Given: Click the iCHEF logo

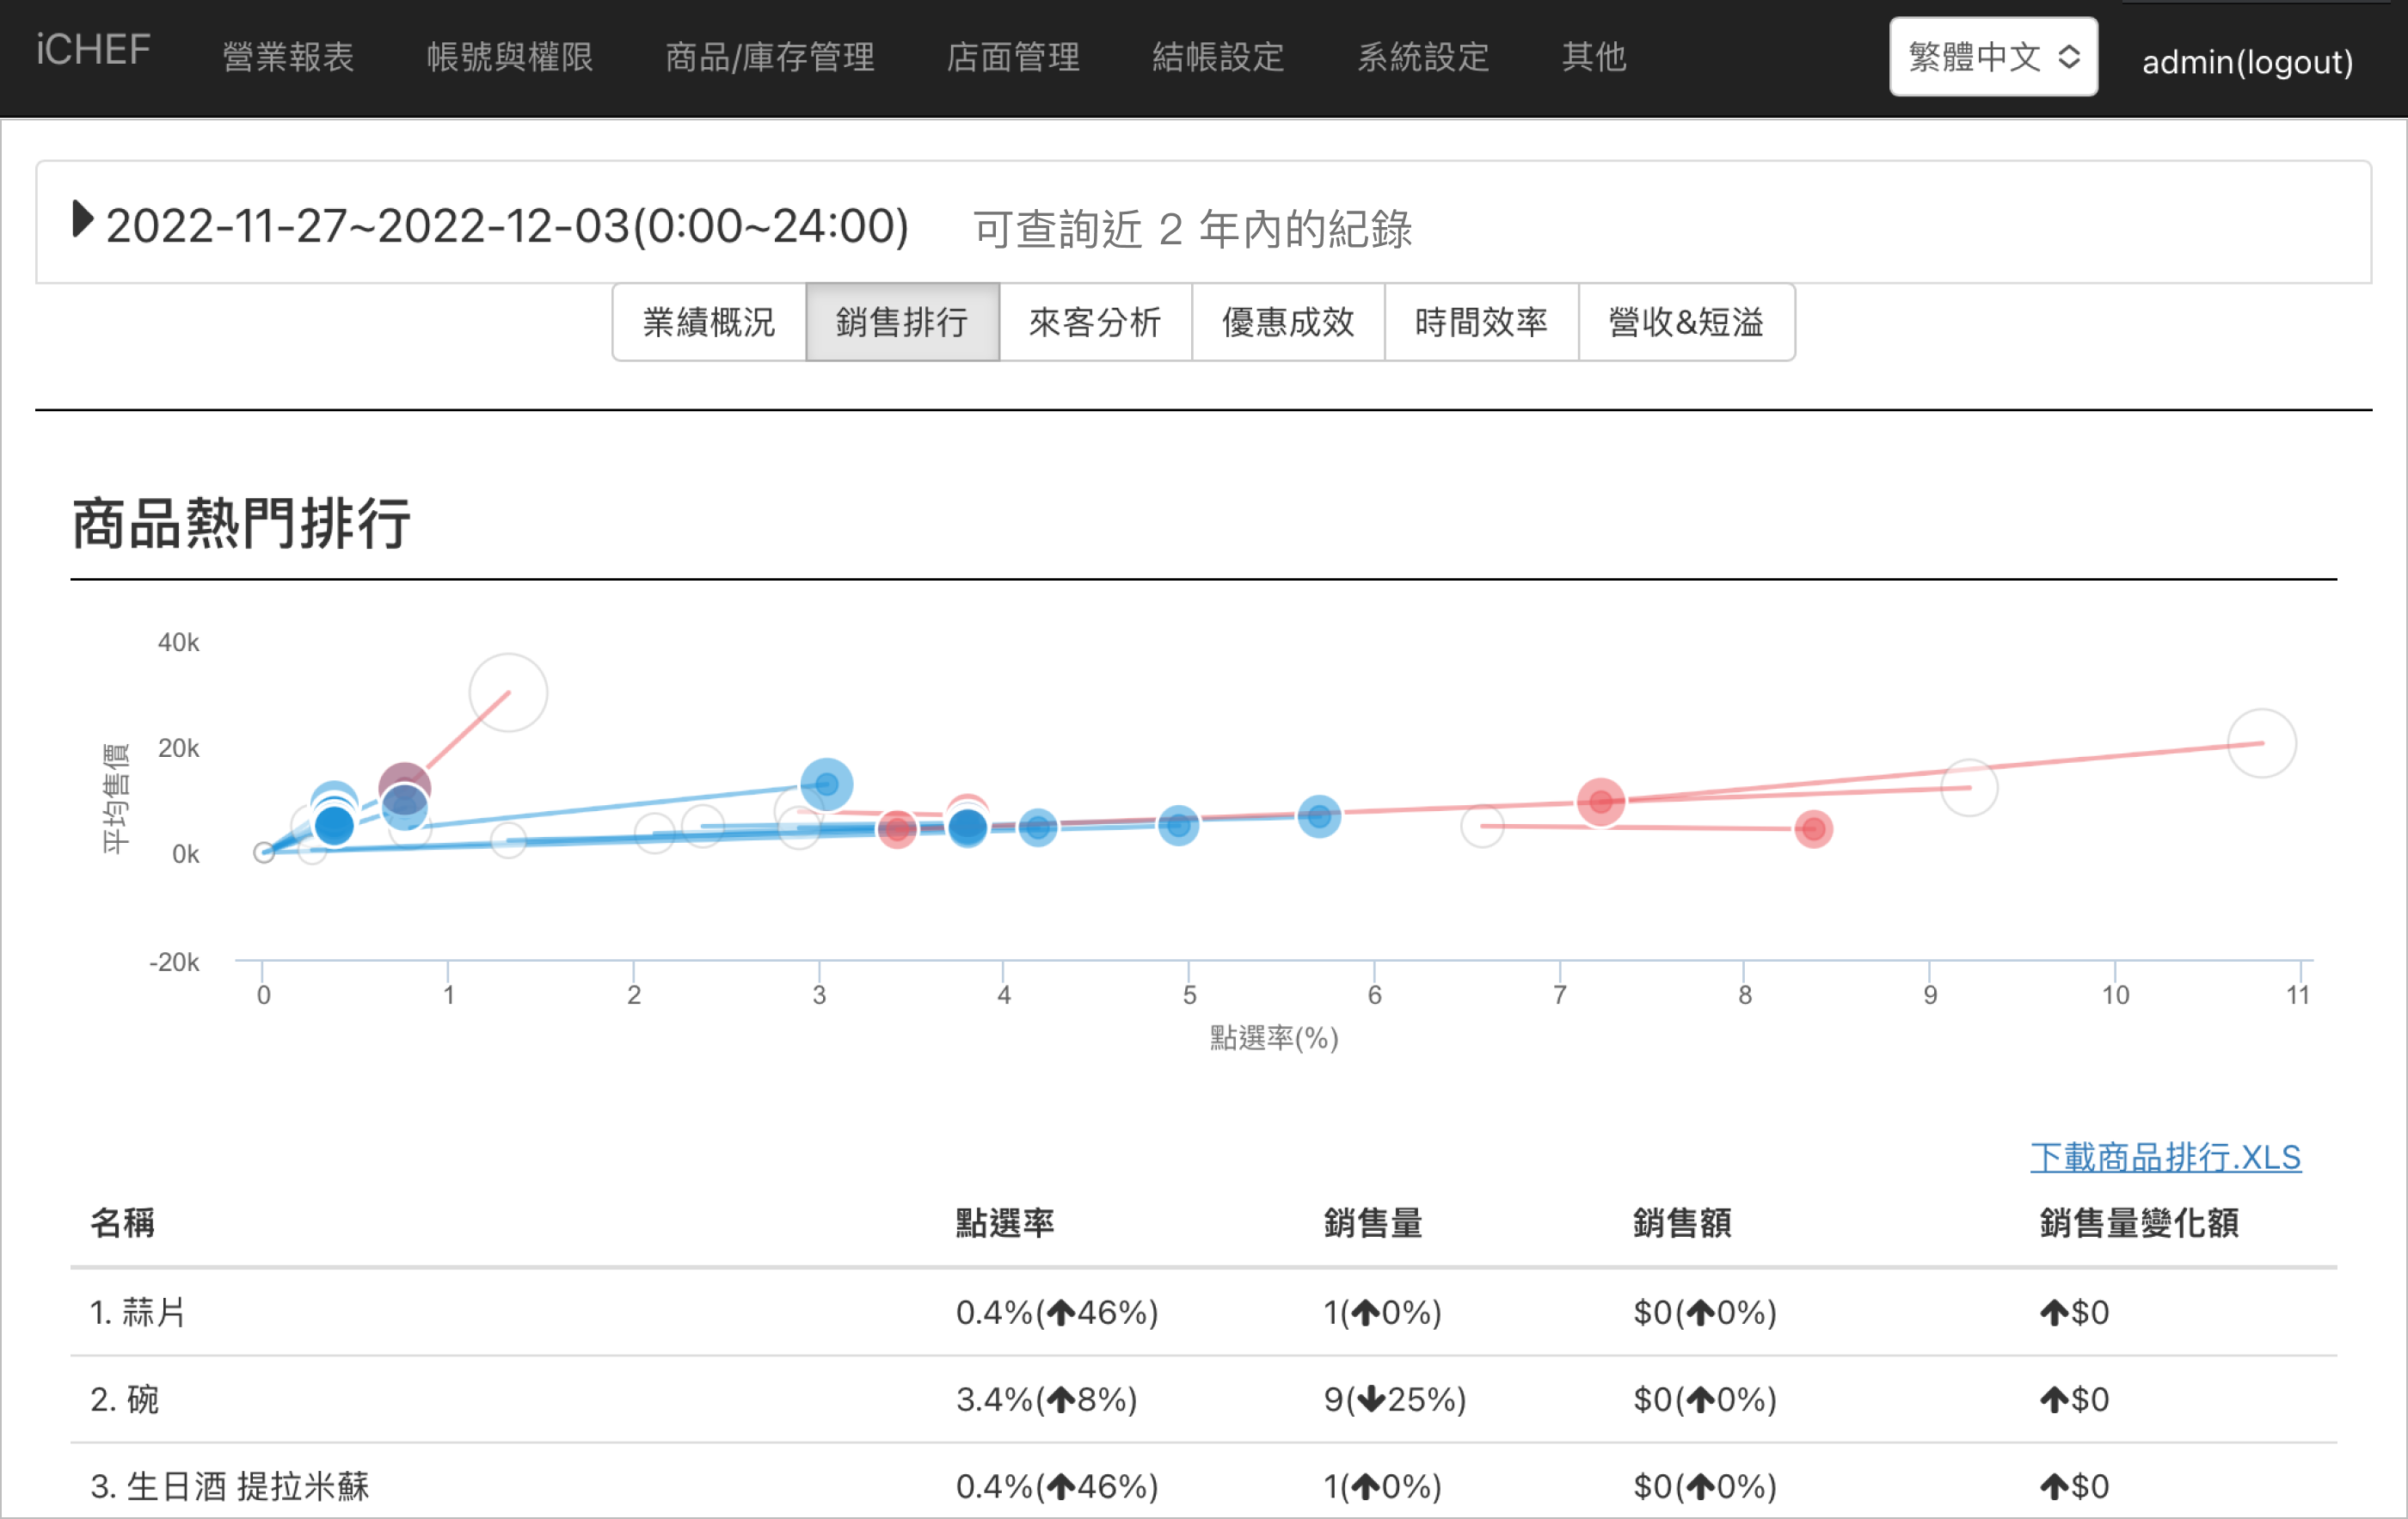Looking at the screenshot, I should pyautogui.click(x=93, y=50).
